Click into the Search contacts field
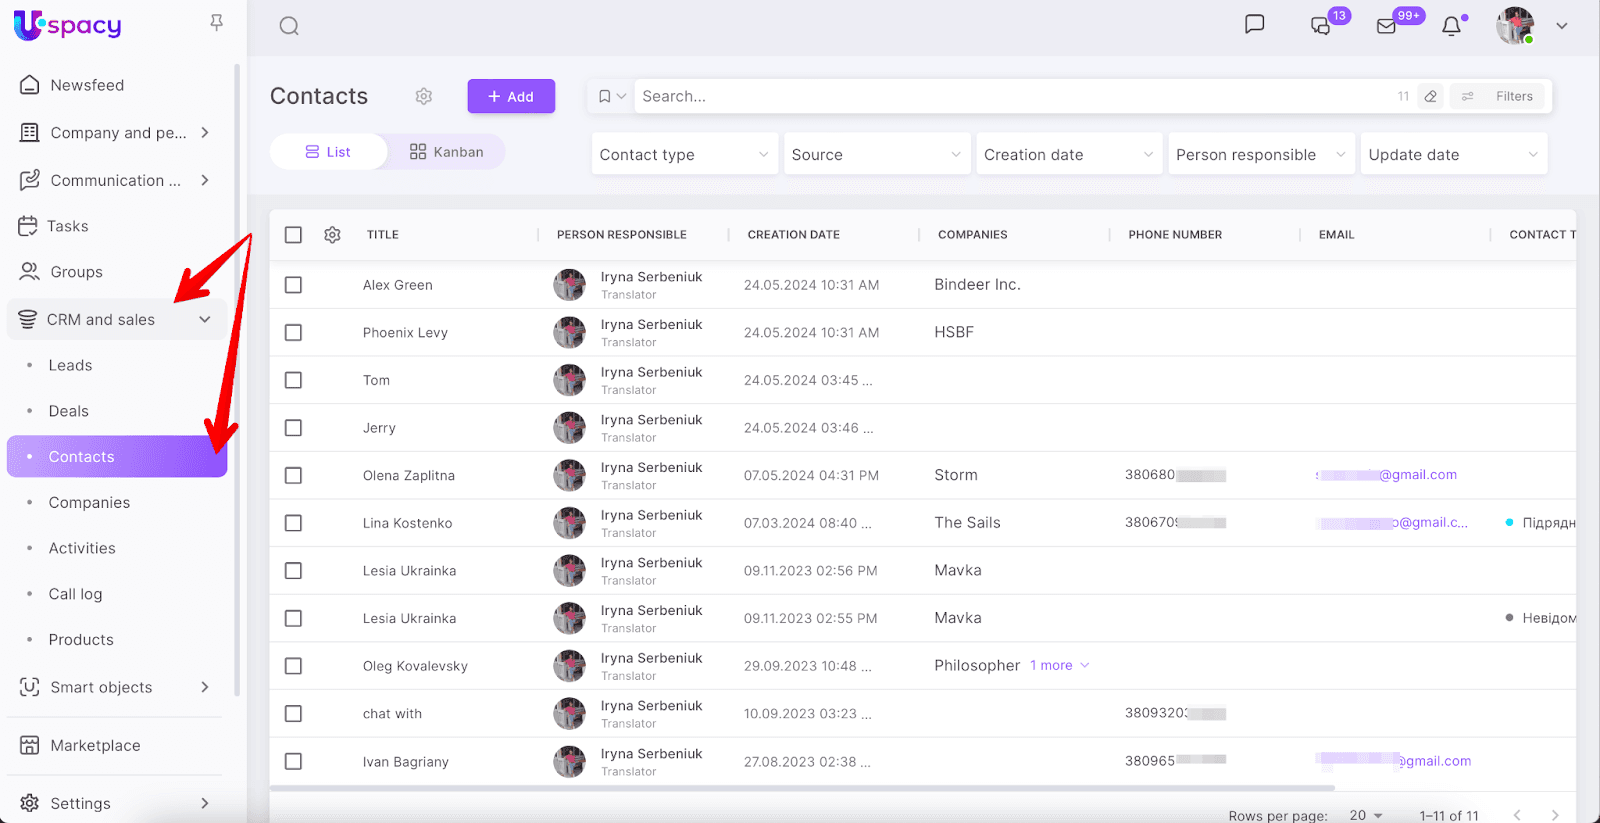Screen dimensions: 1600x823 point(1010,96)
